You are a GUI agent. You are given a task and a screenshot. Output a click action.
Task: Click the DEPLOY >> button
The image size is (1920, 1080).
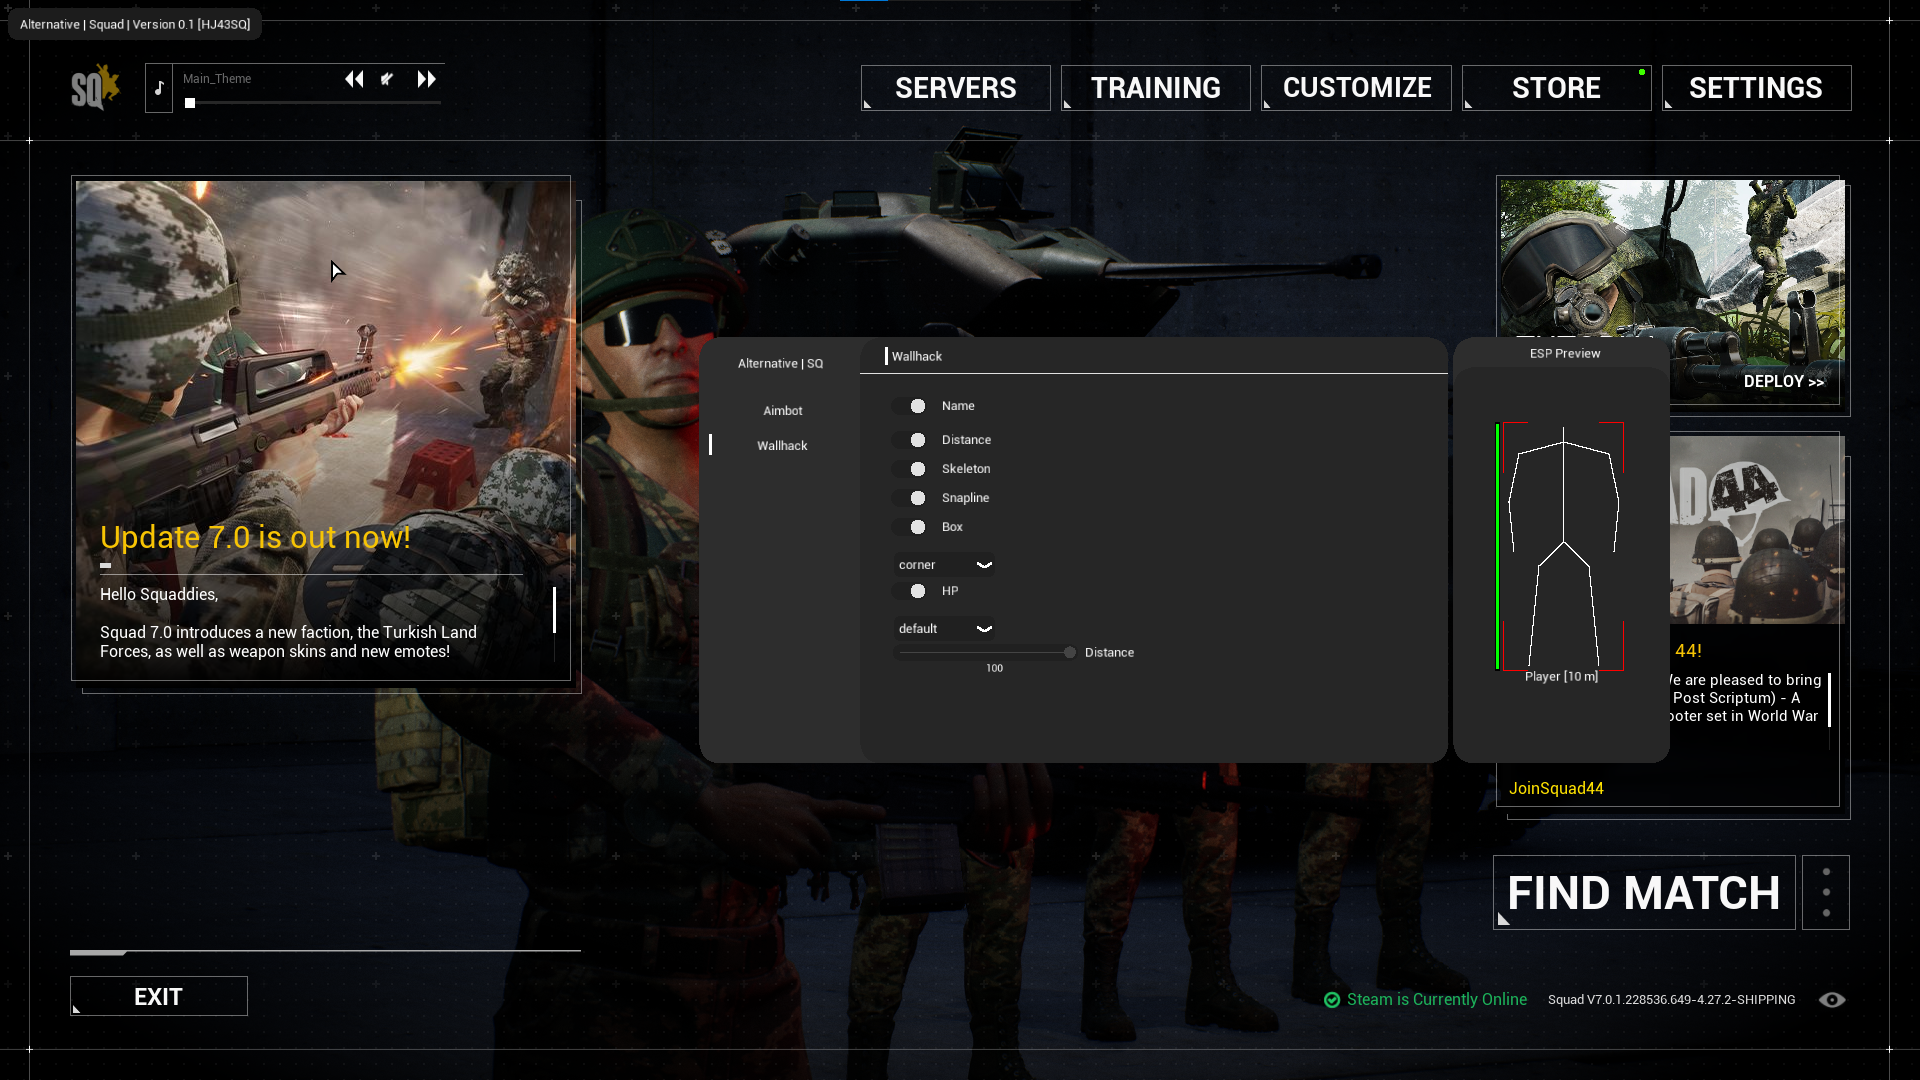pos(1783,381)
